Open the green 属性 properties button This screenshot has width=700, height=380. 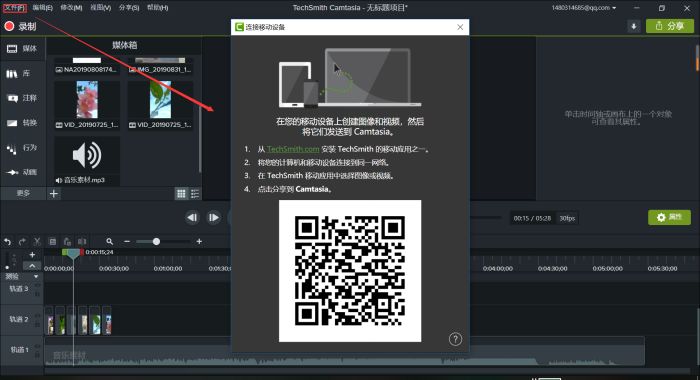[669, 217]
